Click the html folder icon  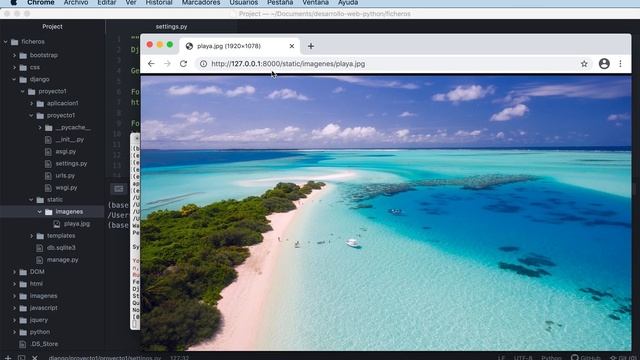pos(23,284)
